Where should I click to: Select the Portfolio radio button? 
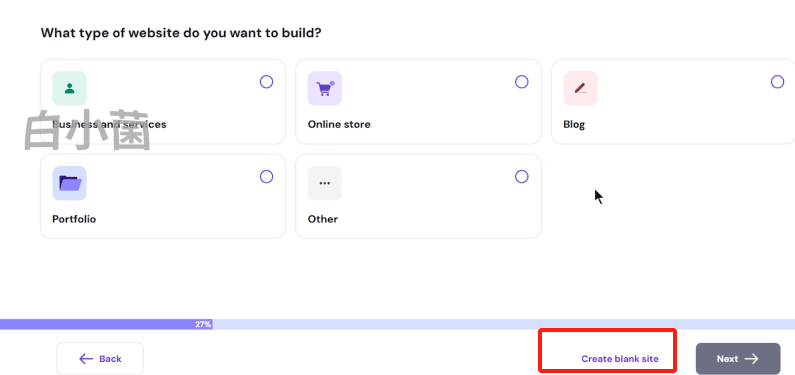coord(267,176)
